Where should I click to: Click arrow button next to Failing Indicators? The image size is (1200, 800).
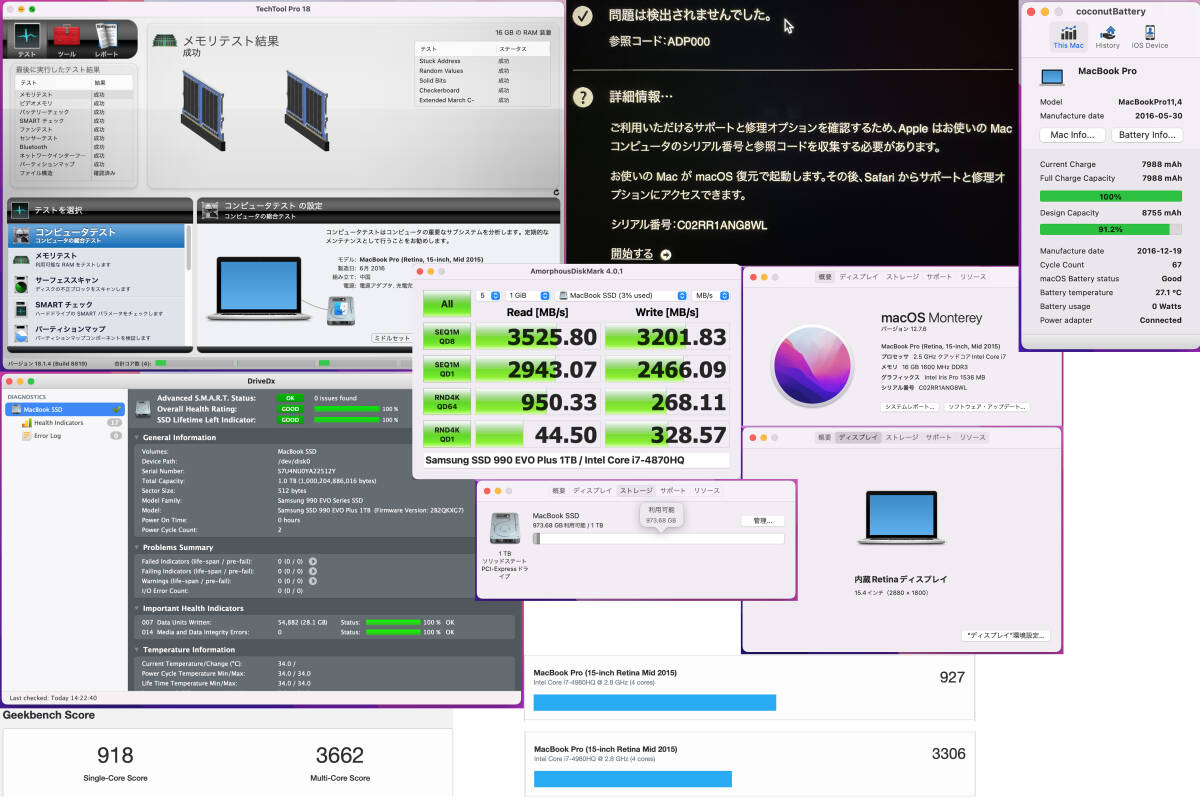coord(312,571)
